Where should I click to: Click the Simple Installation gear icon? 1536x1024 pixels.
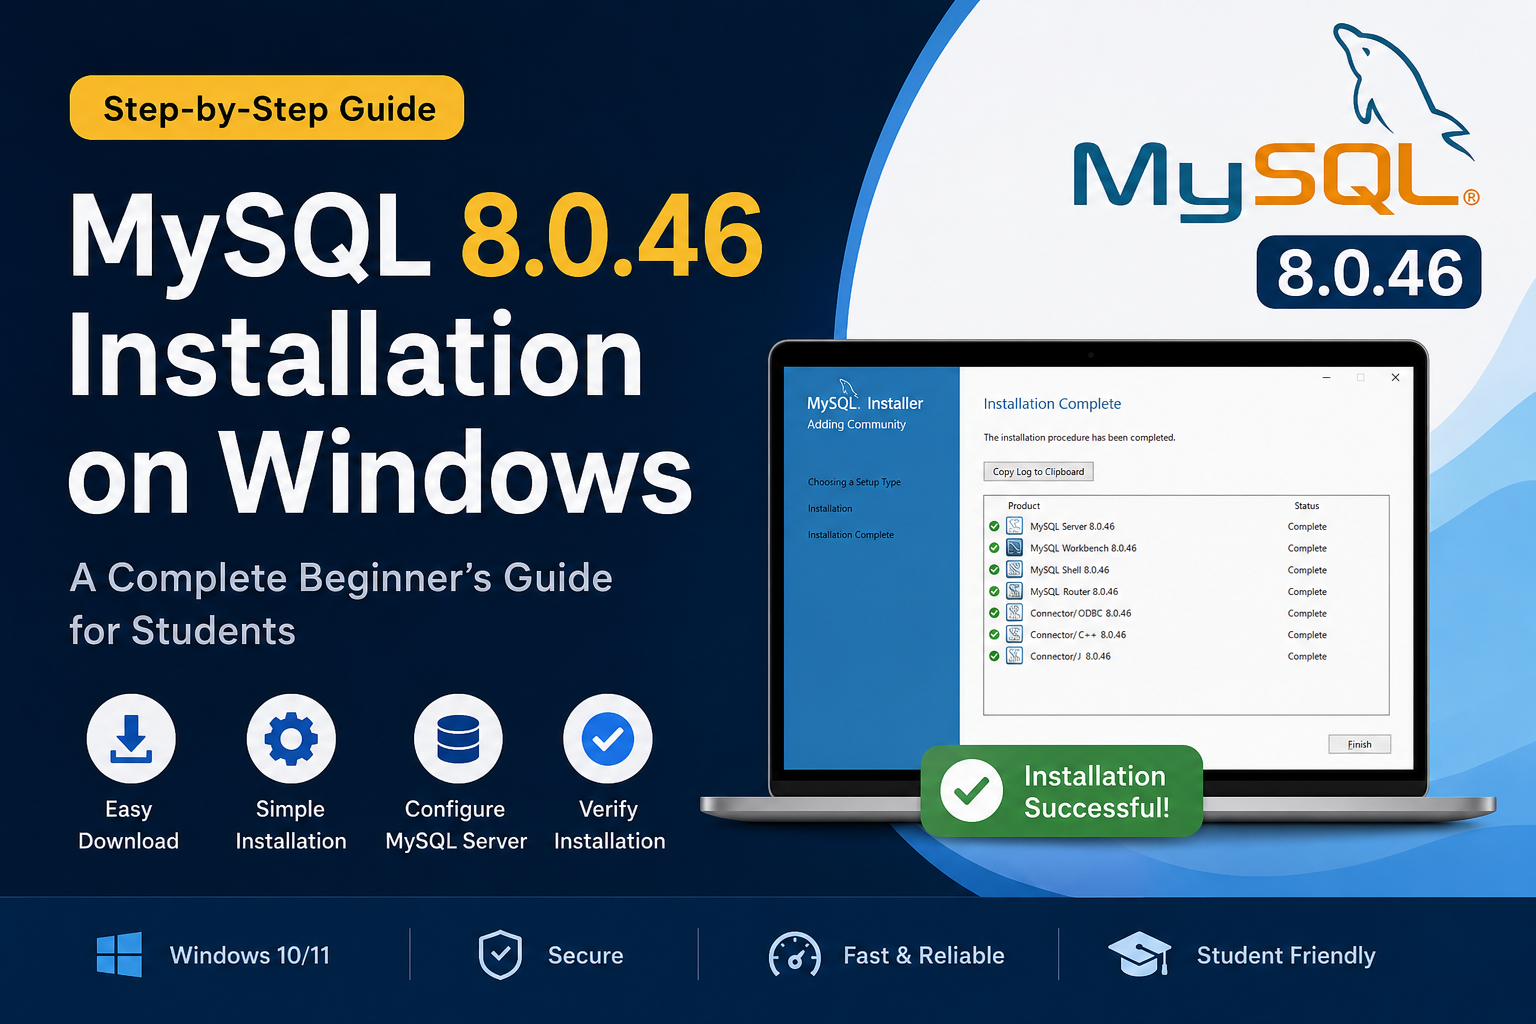[x=291, y=739]
